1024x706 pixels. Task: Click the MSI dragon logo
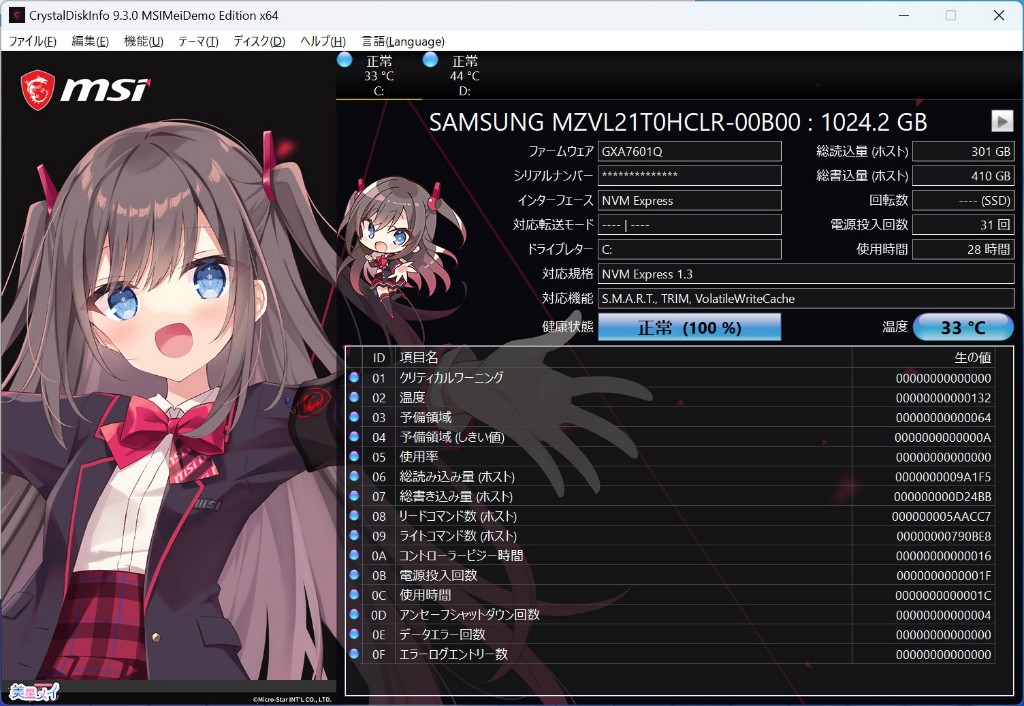[x=37, y=89]
